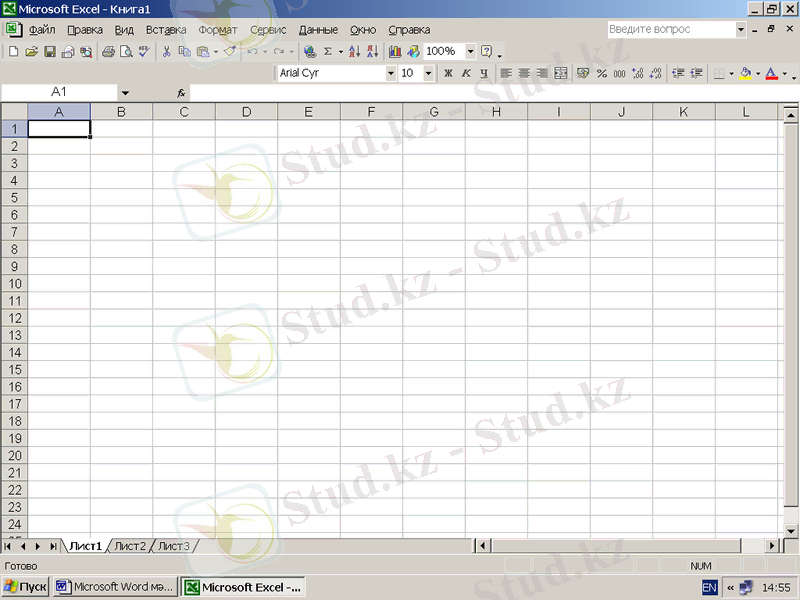The image size is (800, 600).
Task: Switch to the Лист2 sheet tab
Action: 130,546
